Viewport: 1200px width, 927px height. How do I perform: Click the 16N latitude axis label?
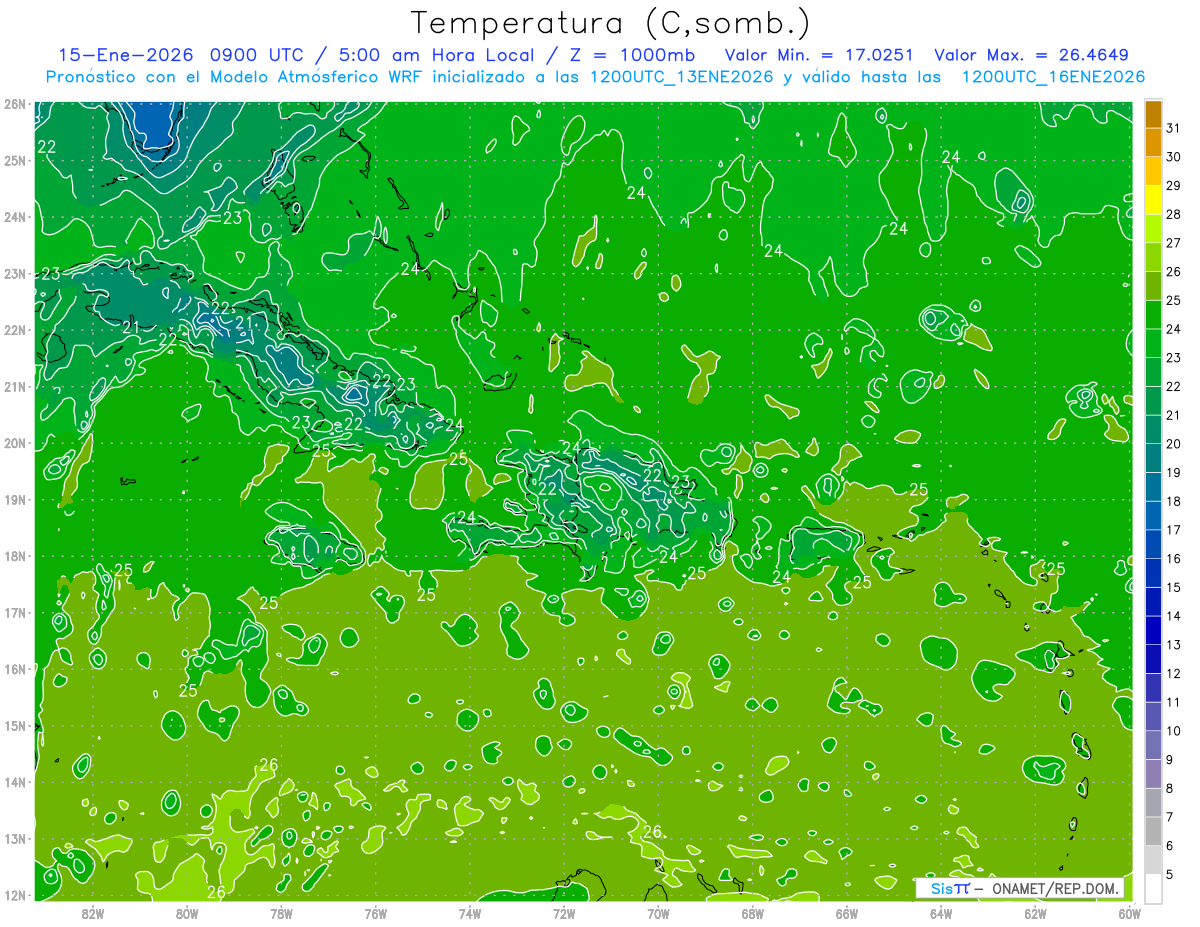click(x=15, y=669)
